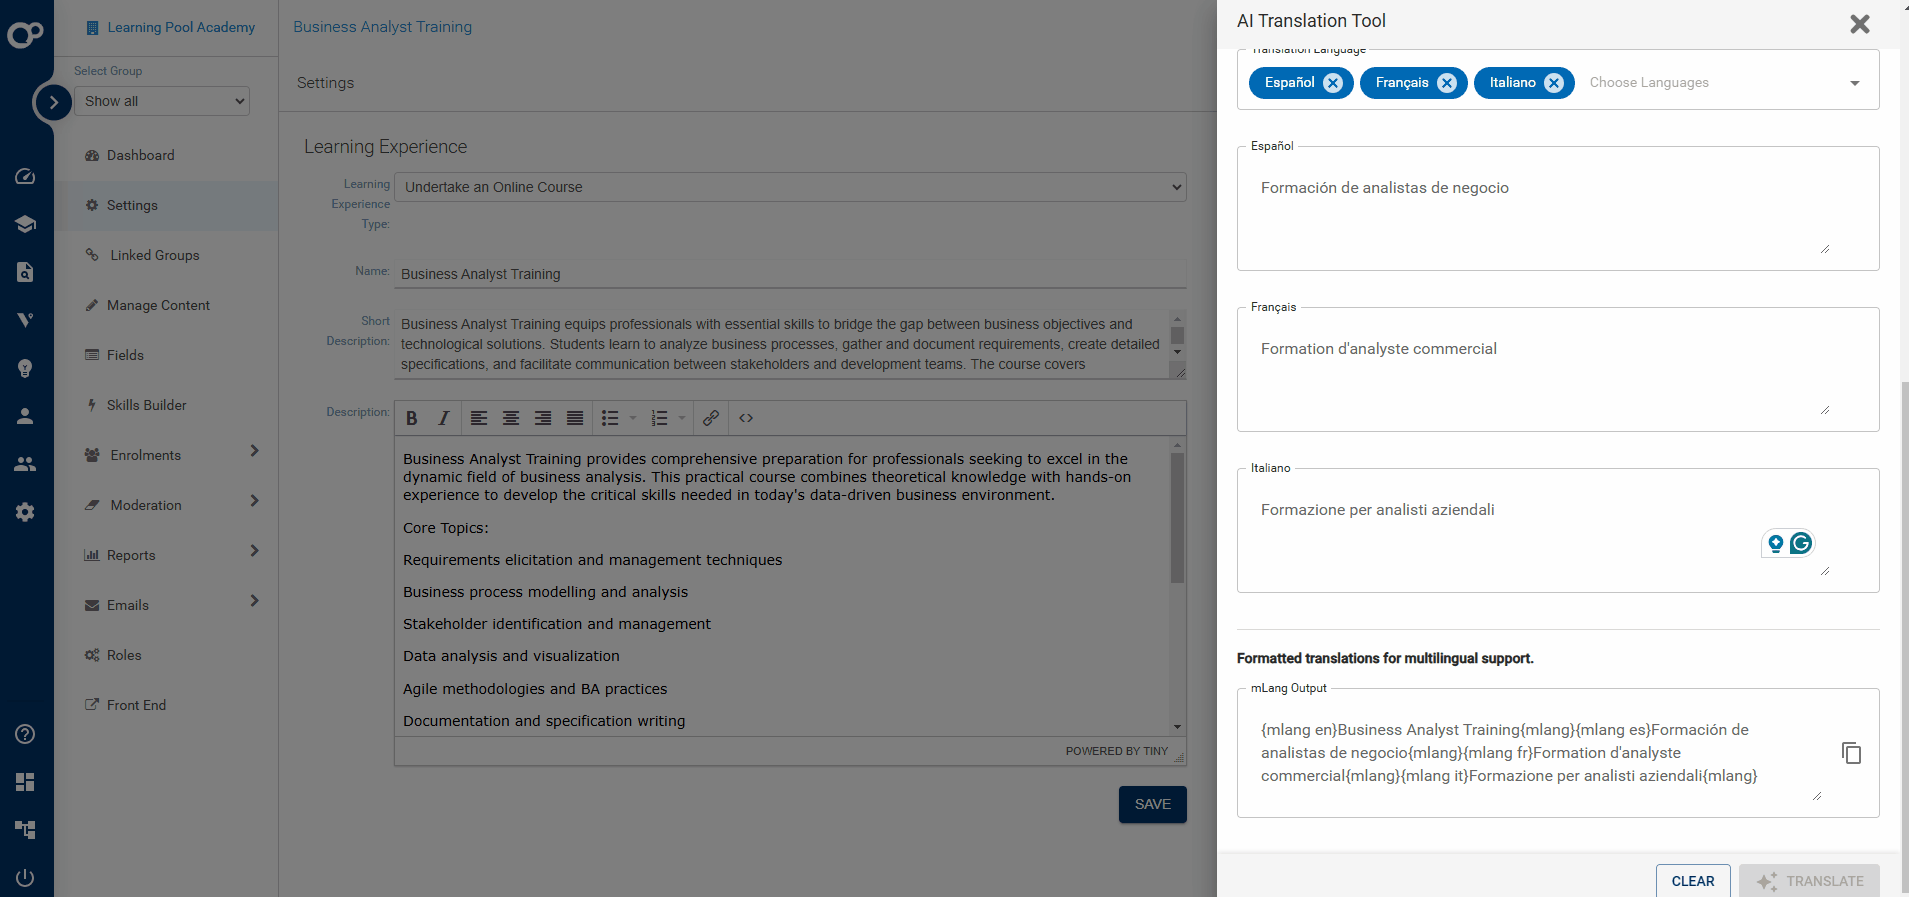Go to Skills Builder in sidebar
The height and width of the screenshot is (897, 1909).
pos(146,405)
